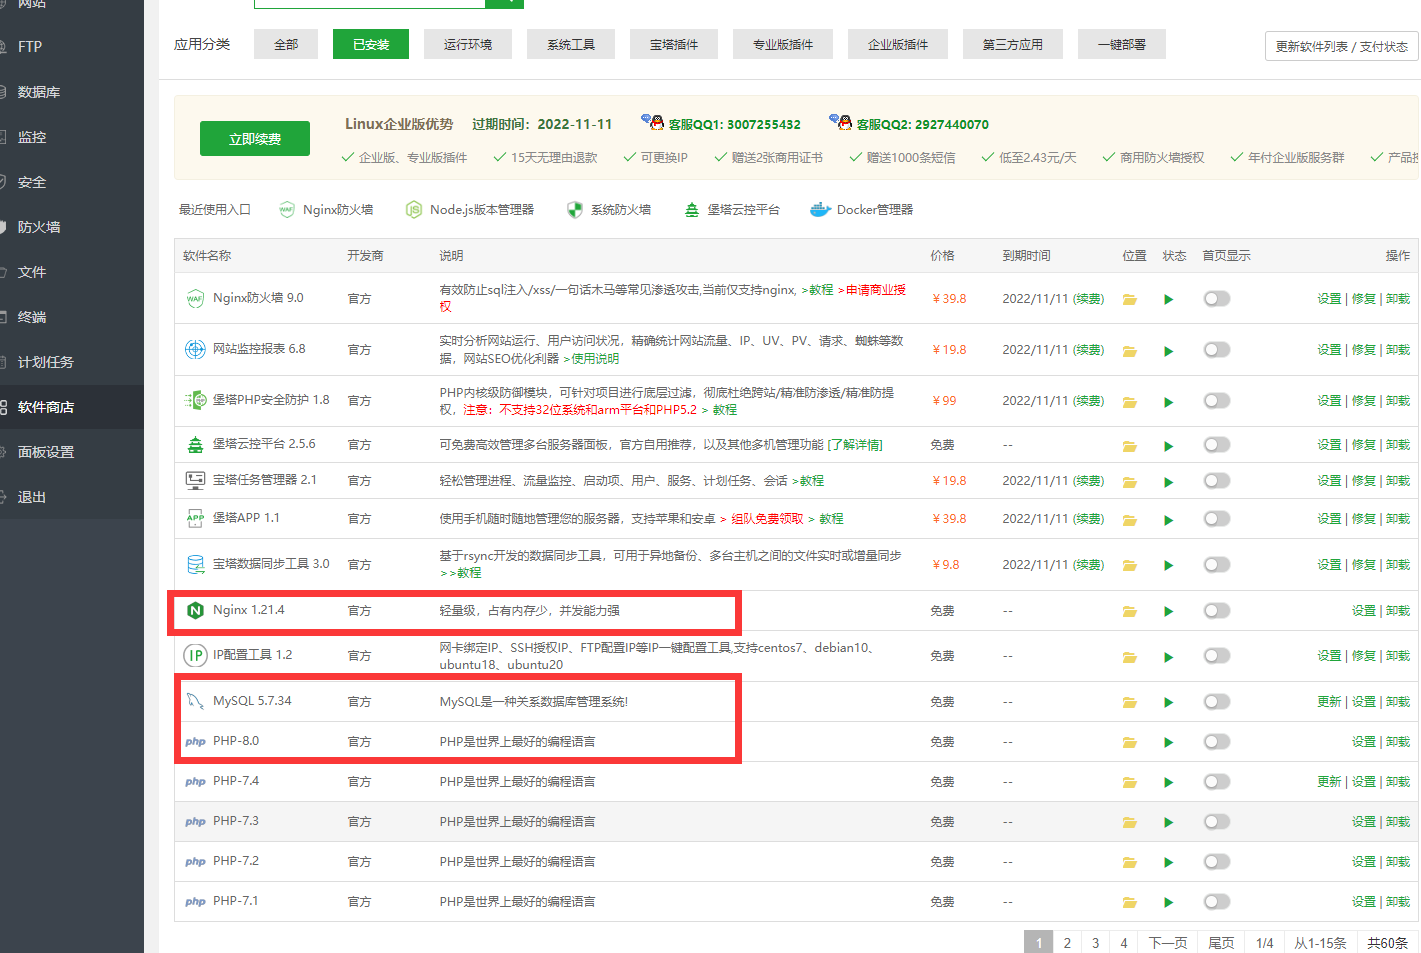Open 堡塔云控平台 shortcut in recent entries
Viewport: 1421px width, 953px height.
[731, 210]
